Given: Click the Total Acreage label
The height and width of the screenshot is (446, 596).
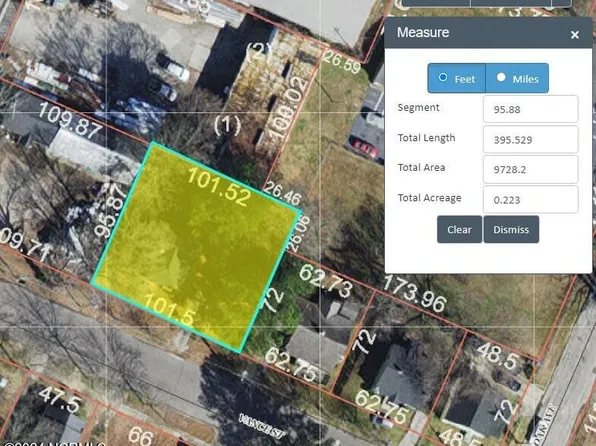Looking at the screenshot, I should (430, 198).
